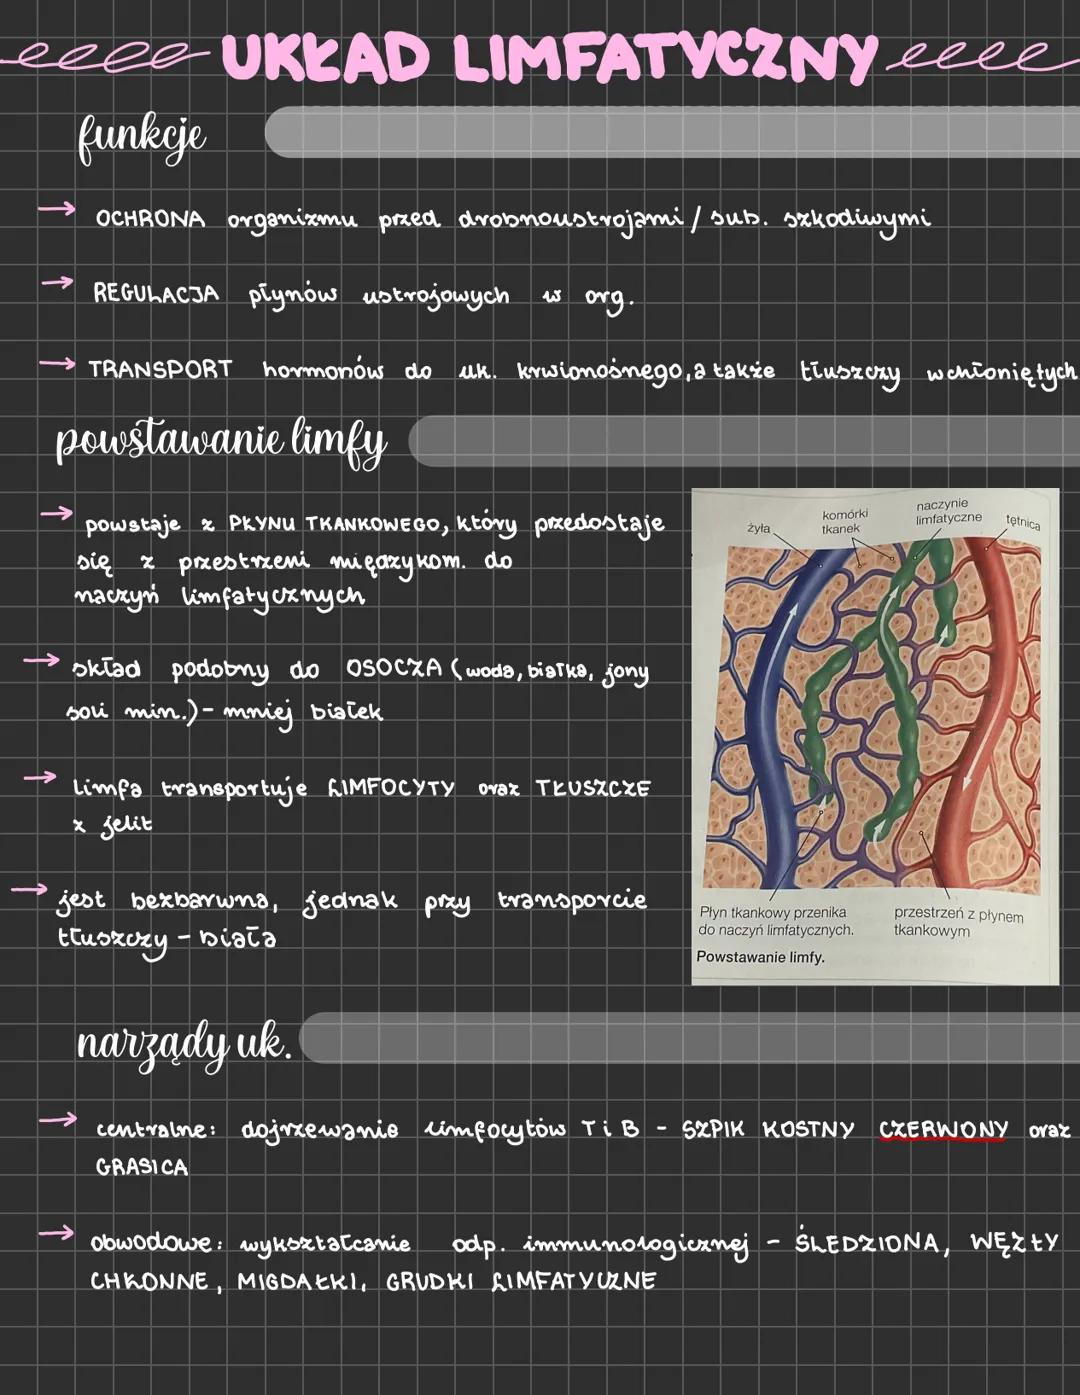Click the 'UKŁAD LIMFATYCZNY' title
Viewport: 1080px width, 1395px height.
[549, 58]
